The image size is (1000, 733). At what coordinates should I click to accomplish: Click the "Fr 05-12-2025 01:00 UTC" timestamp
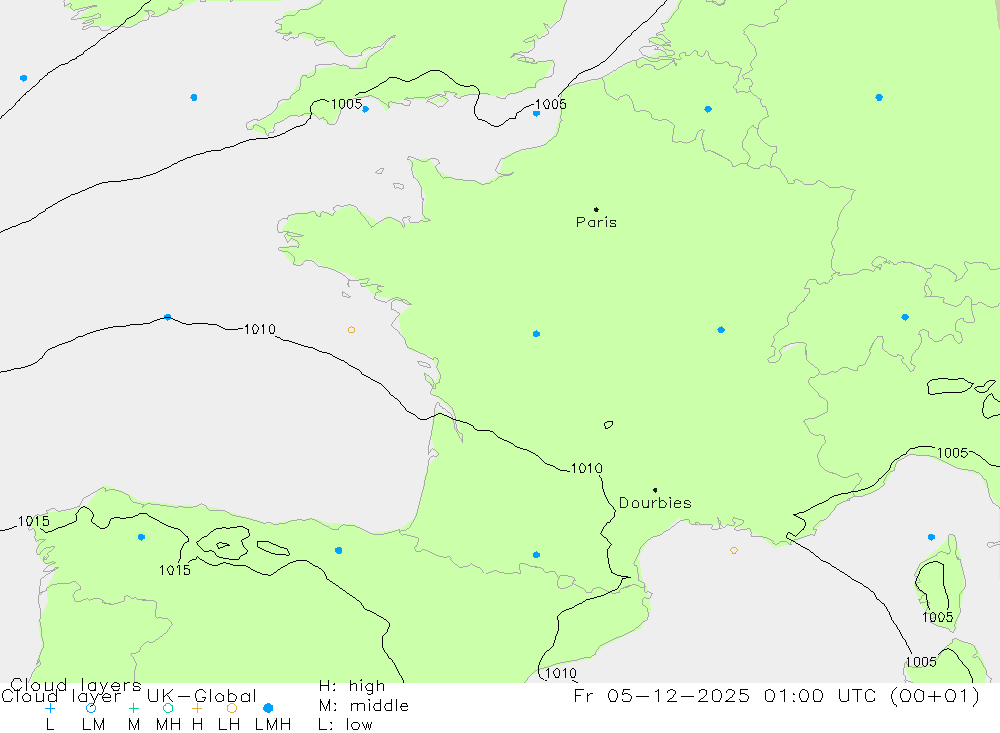(728, 695)
